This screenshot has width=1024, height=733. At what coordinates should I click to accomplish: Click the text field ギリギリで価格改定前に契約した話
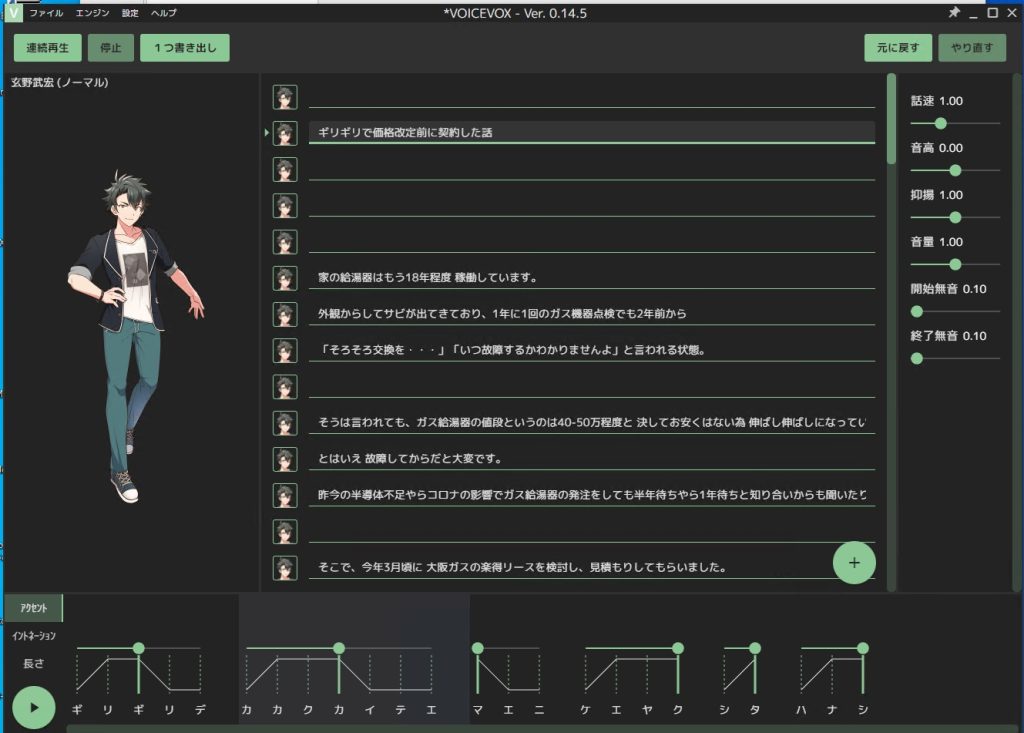click(x=592, y=133)
